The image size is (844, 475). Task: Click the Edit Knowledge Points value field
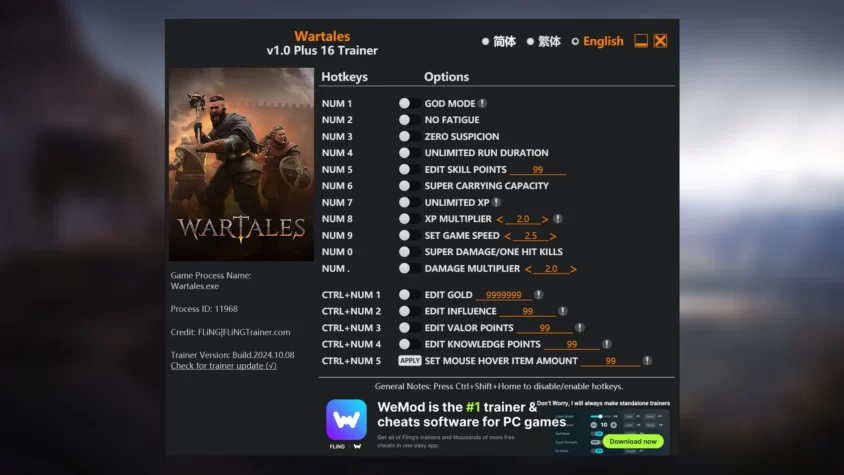tap(571, 344)
